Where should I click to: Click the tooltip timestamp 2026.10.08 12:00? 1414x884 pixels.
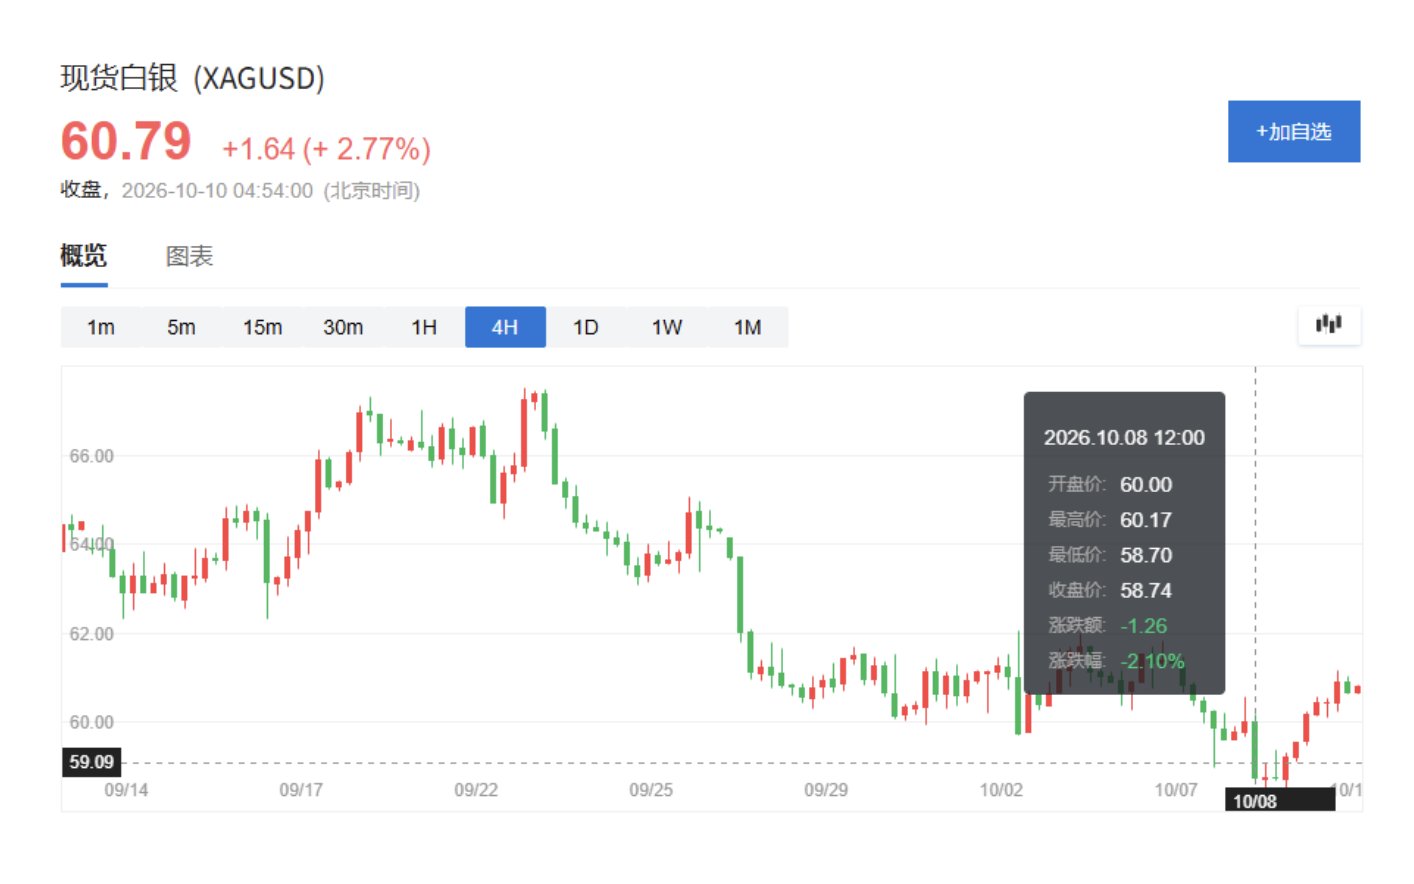1124,437
